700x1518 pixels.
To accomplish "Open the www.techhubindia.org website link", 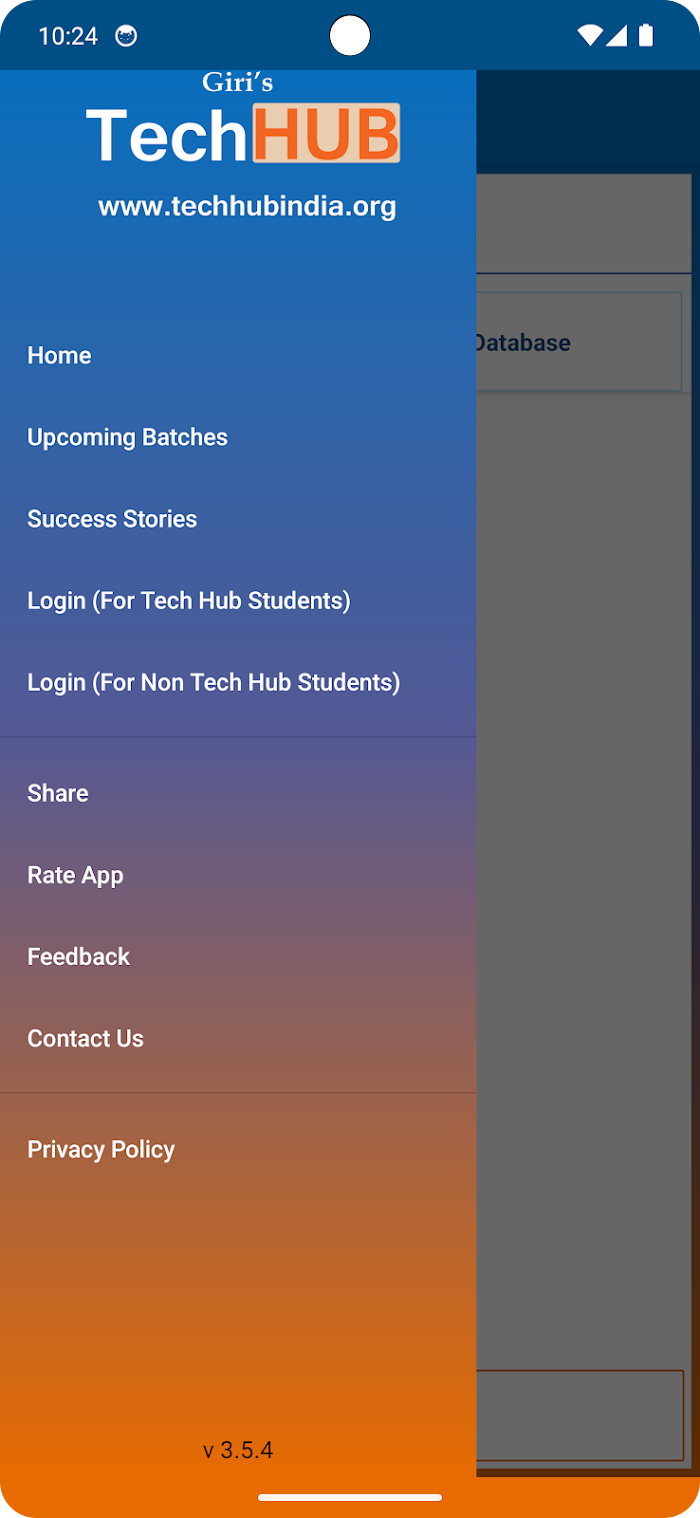I will [x=247, y=207].
